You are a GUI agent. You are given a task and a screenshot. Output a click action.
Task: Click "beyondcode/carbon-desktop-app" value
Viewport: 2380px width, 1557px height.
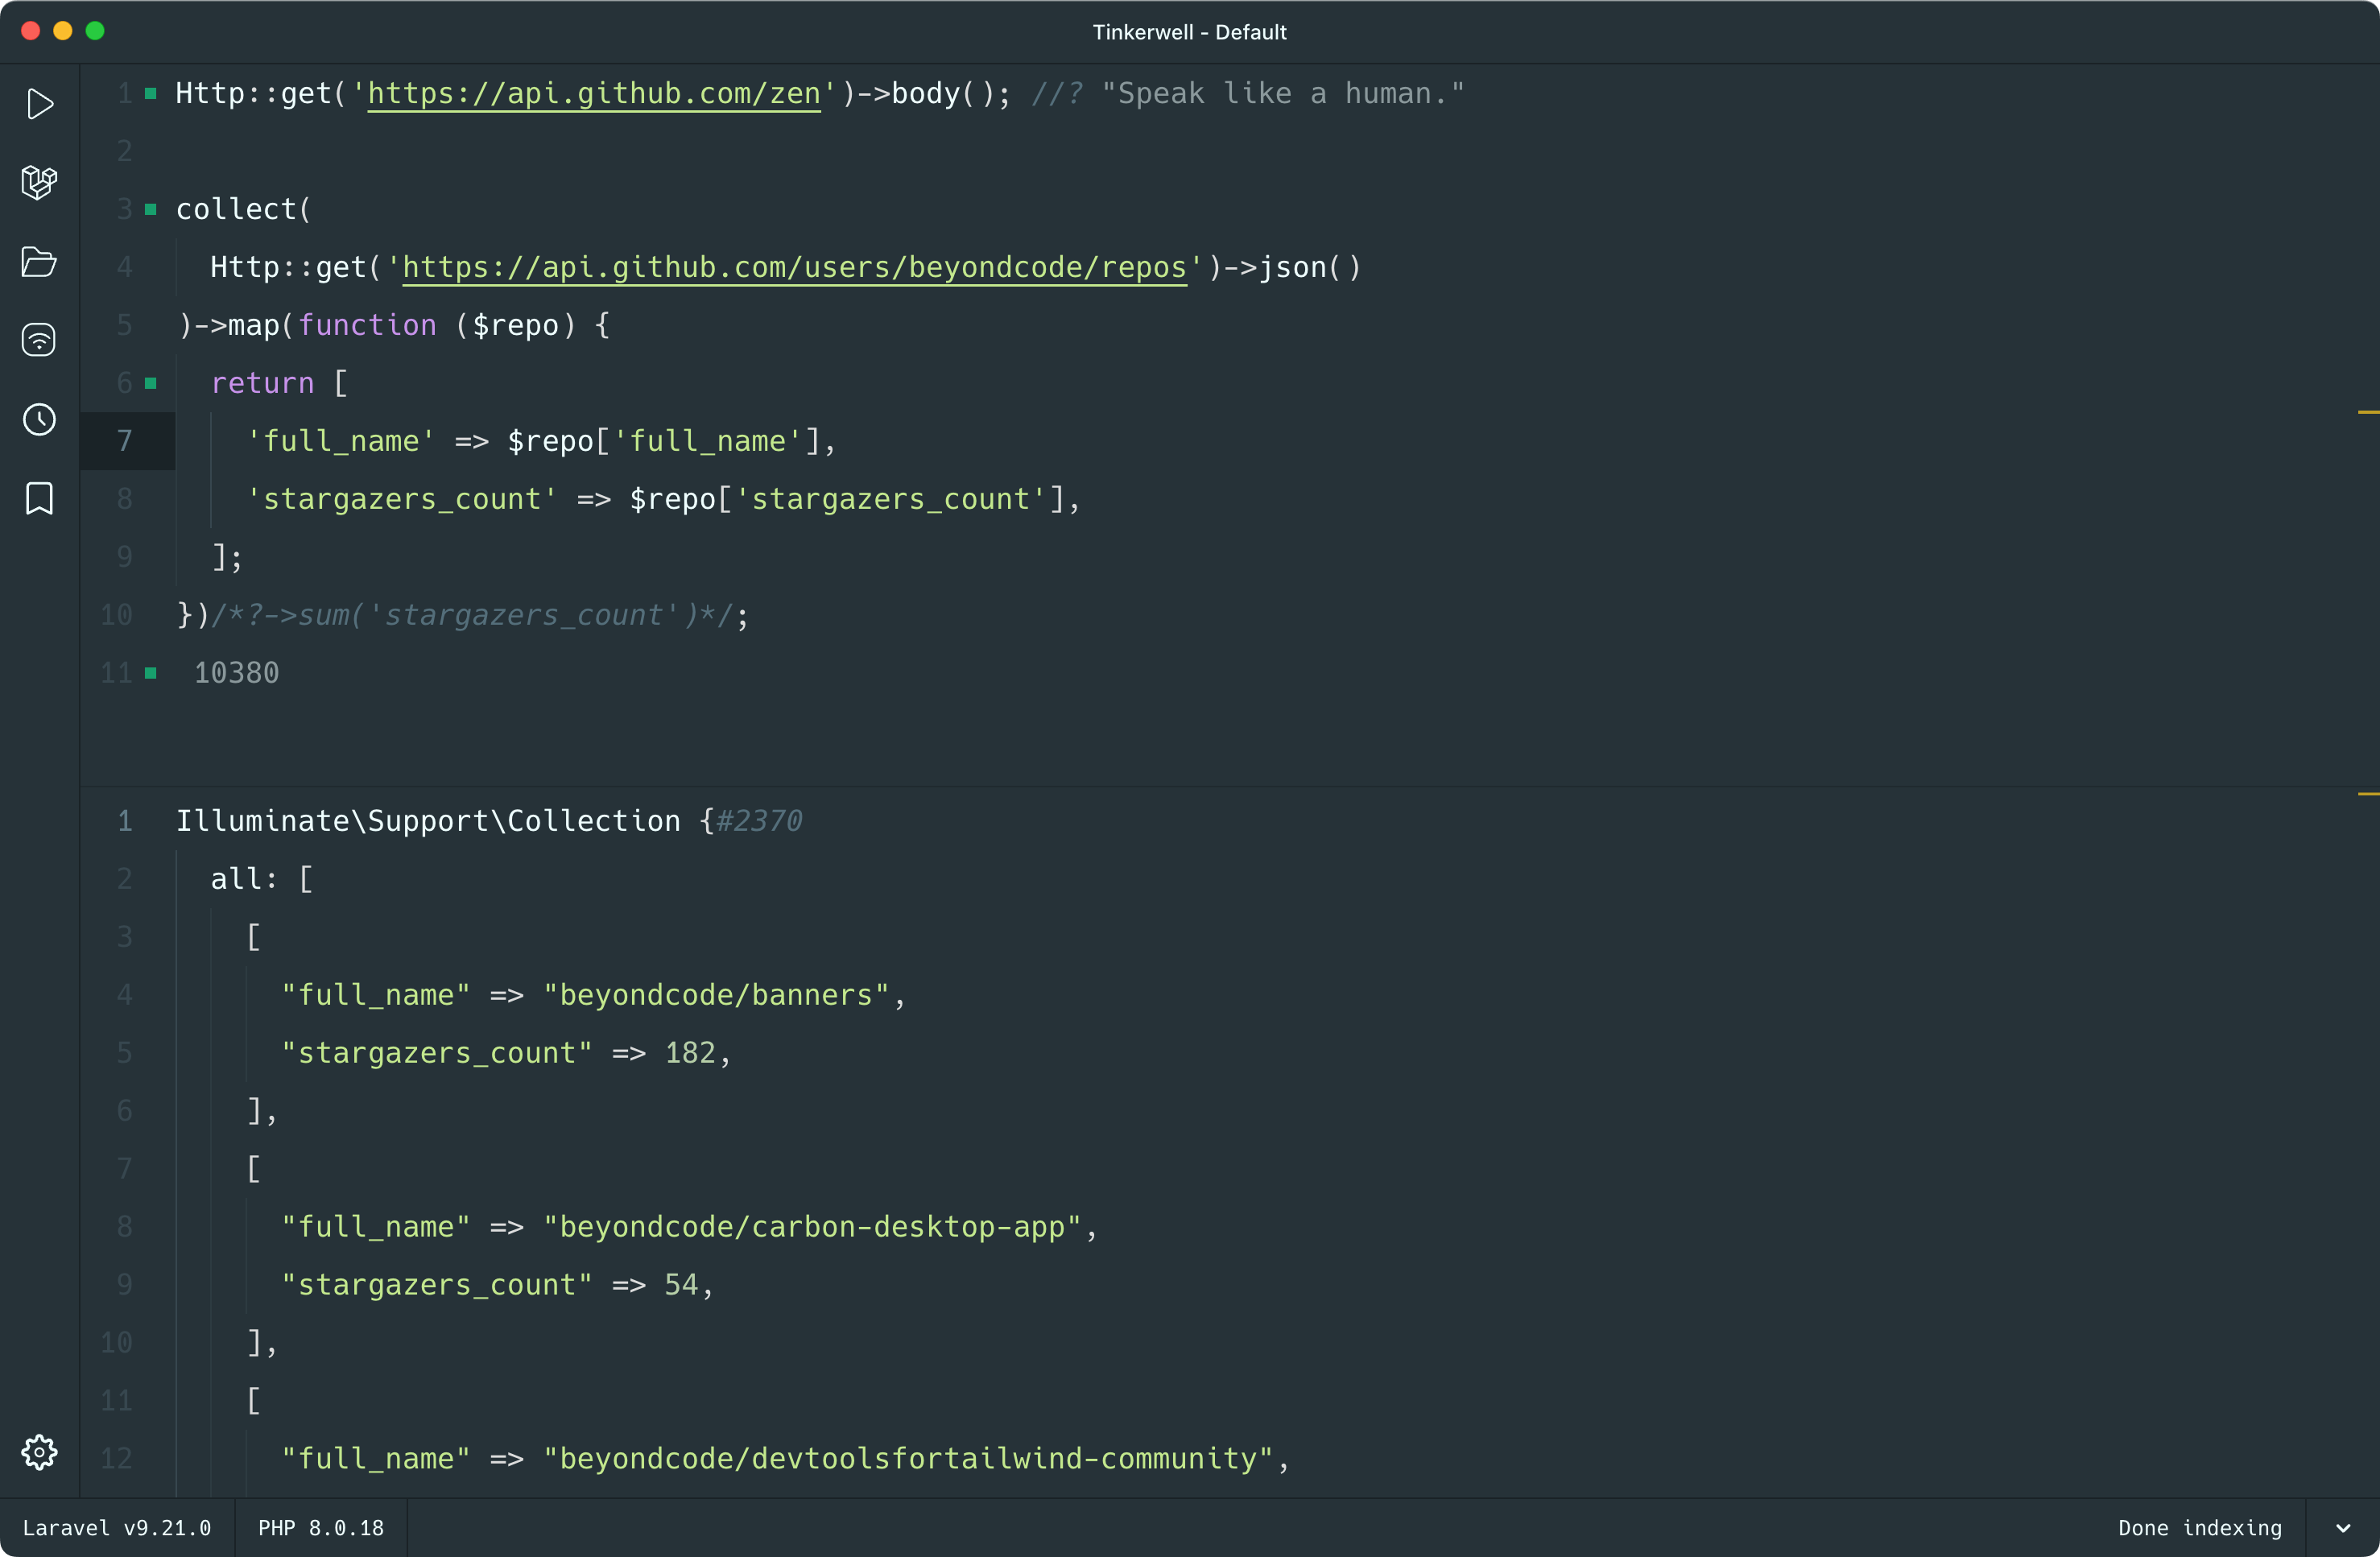(x=812, y=1227)
